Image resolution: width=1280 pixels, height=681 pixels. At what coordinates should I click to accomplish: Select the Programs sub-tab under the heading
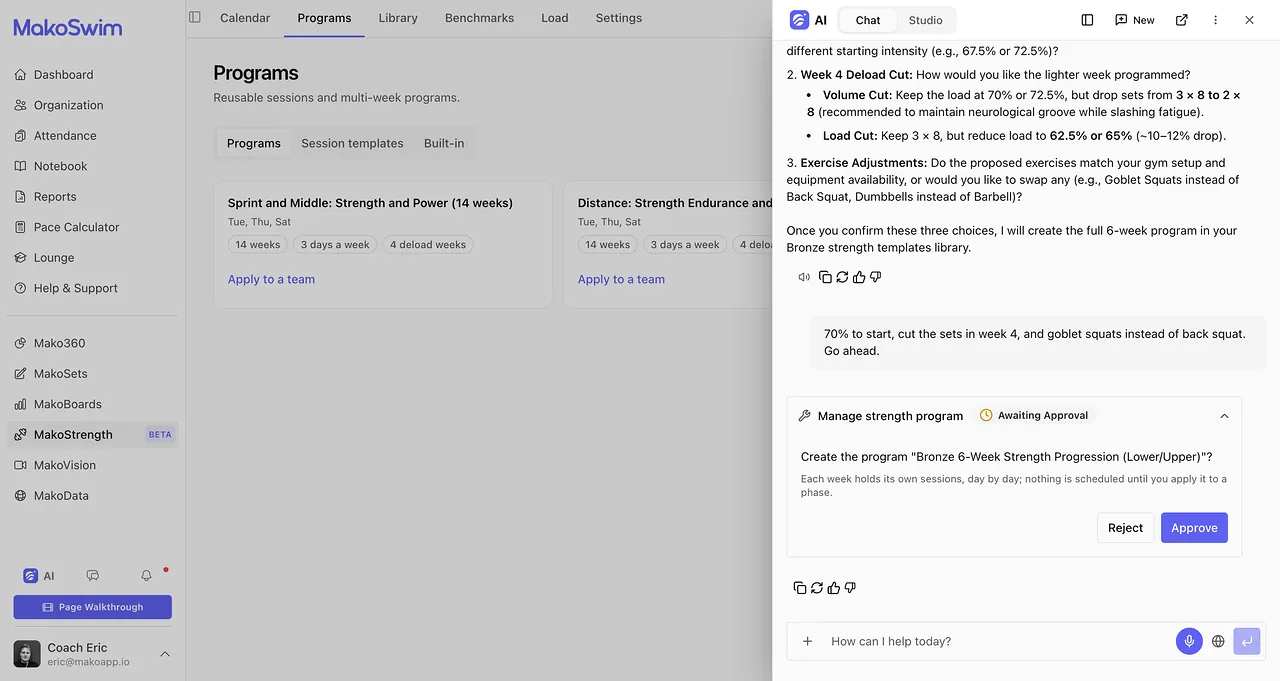coord(254,143)
